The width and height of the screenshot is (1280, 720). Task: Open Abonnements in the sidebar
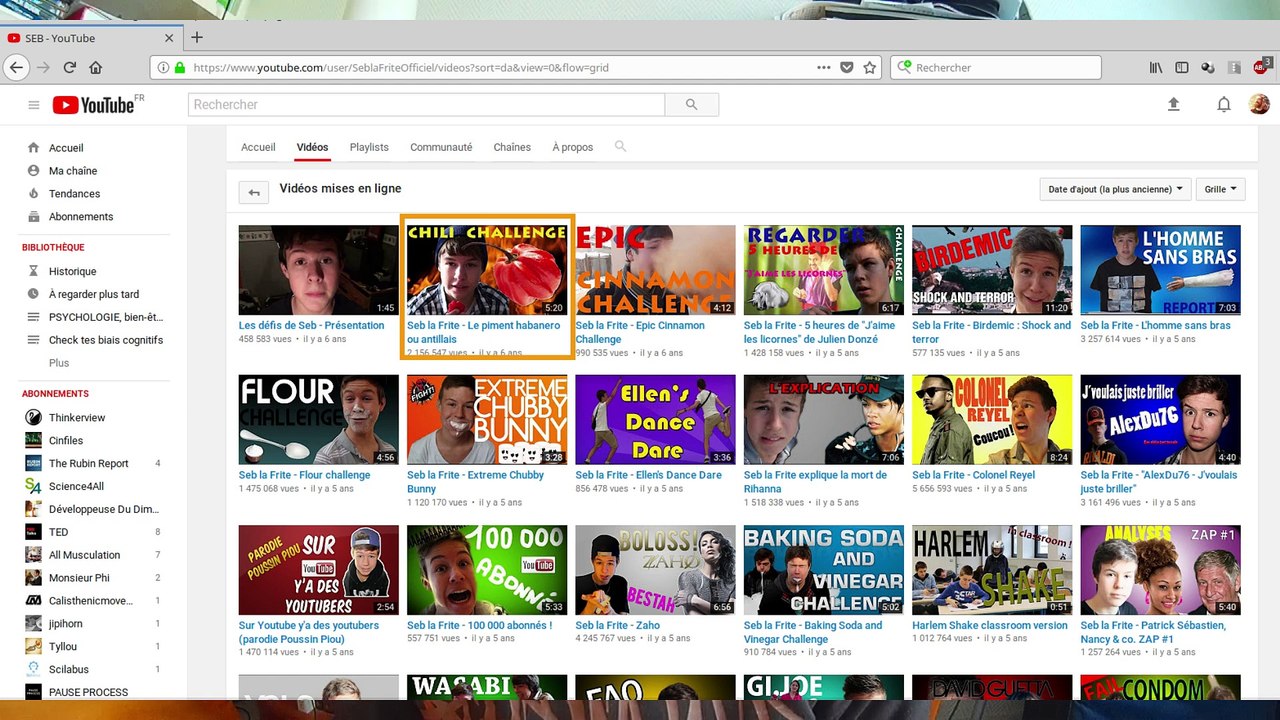pos(81,217)
